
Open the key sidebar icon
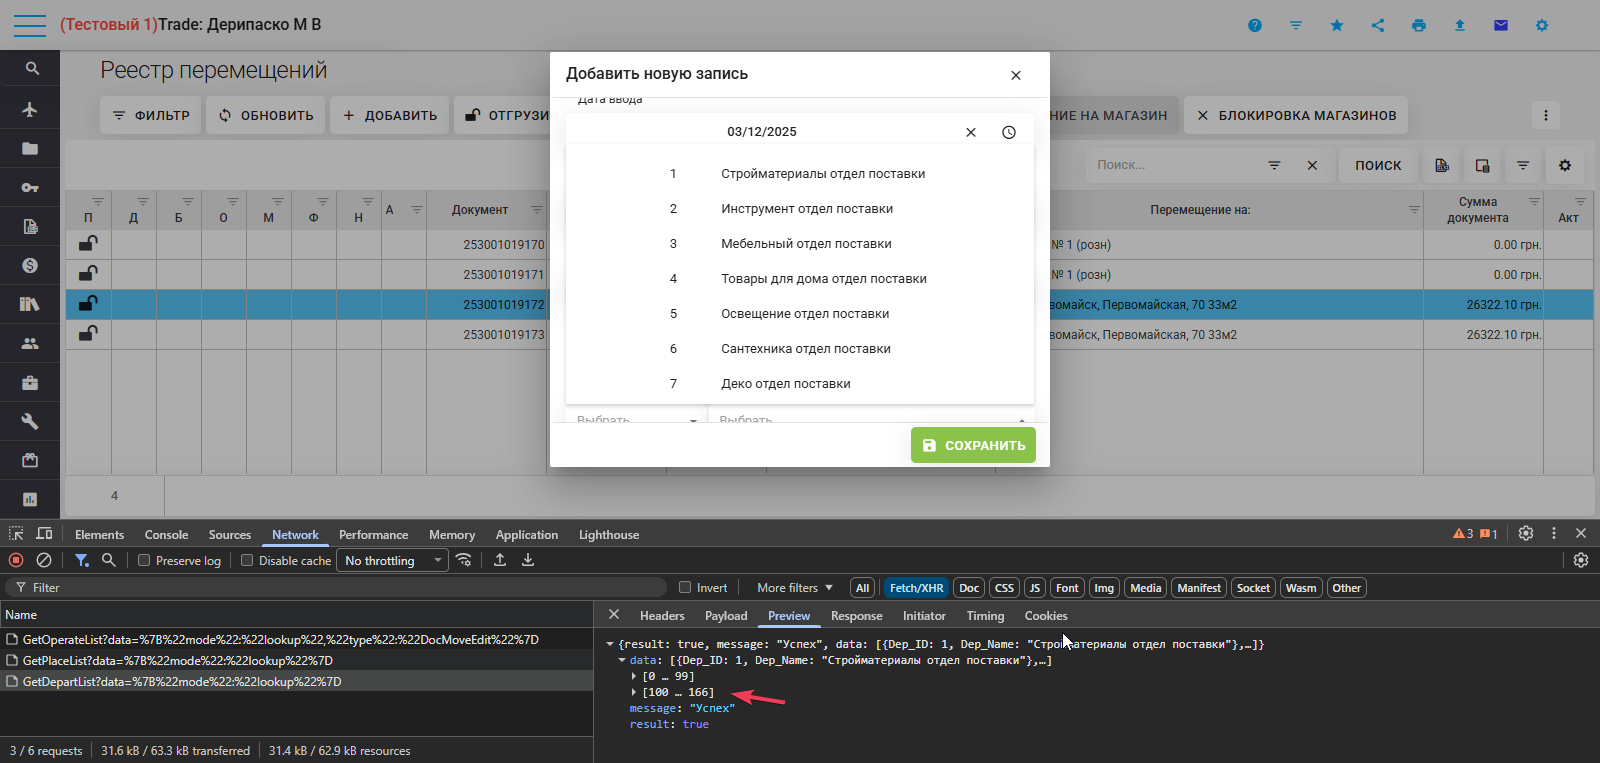tap(30, 187)
